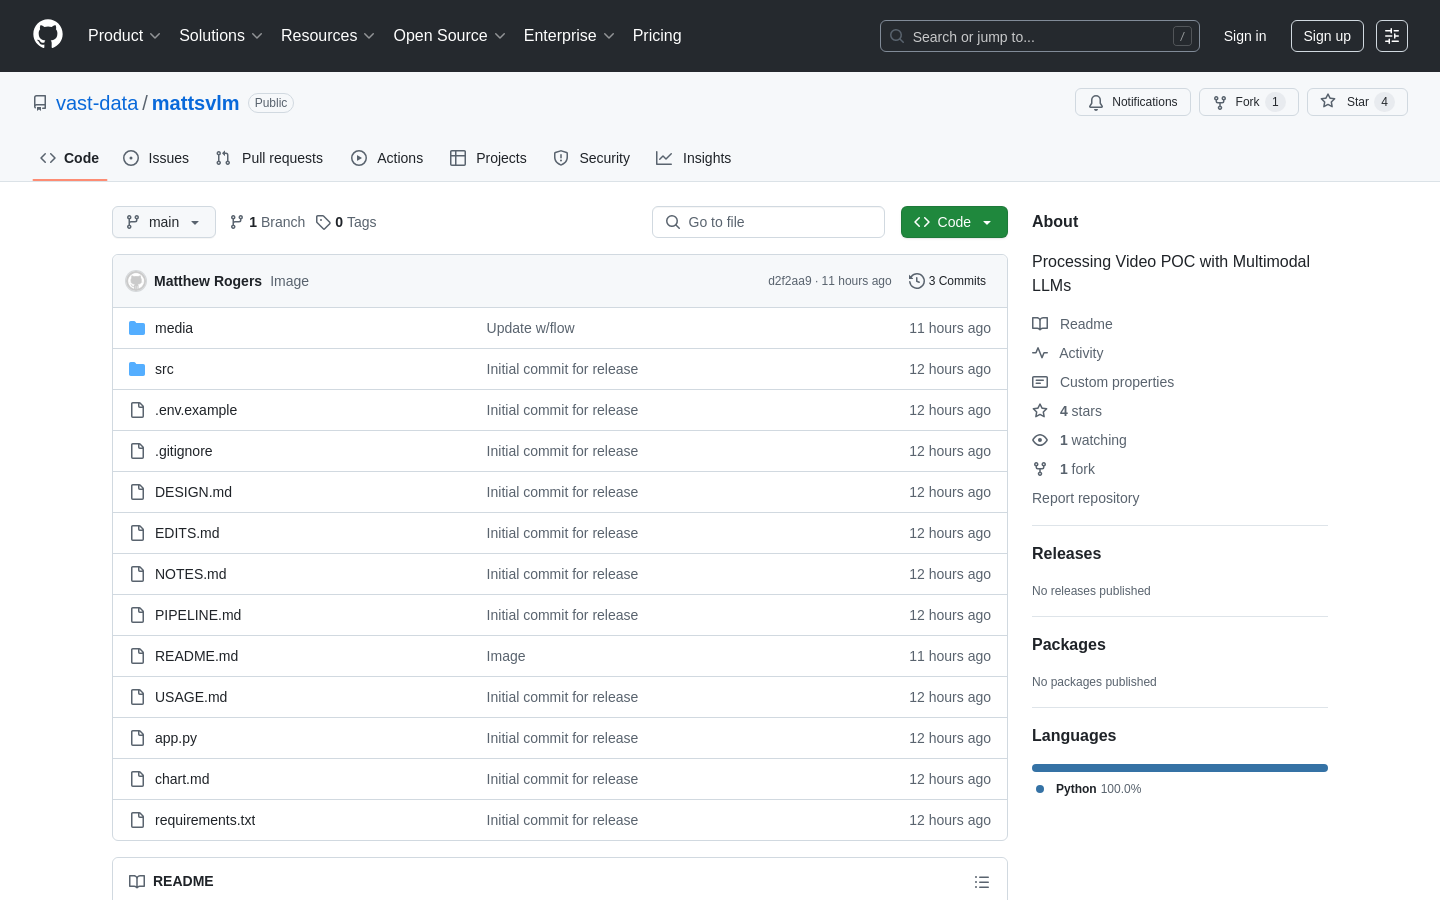
Task: Click the src folder icon
Action: tap(137, 369)
